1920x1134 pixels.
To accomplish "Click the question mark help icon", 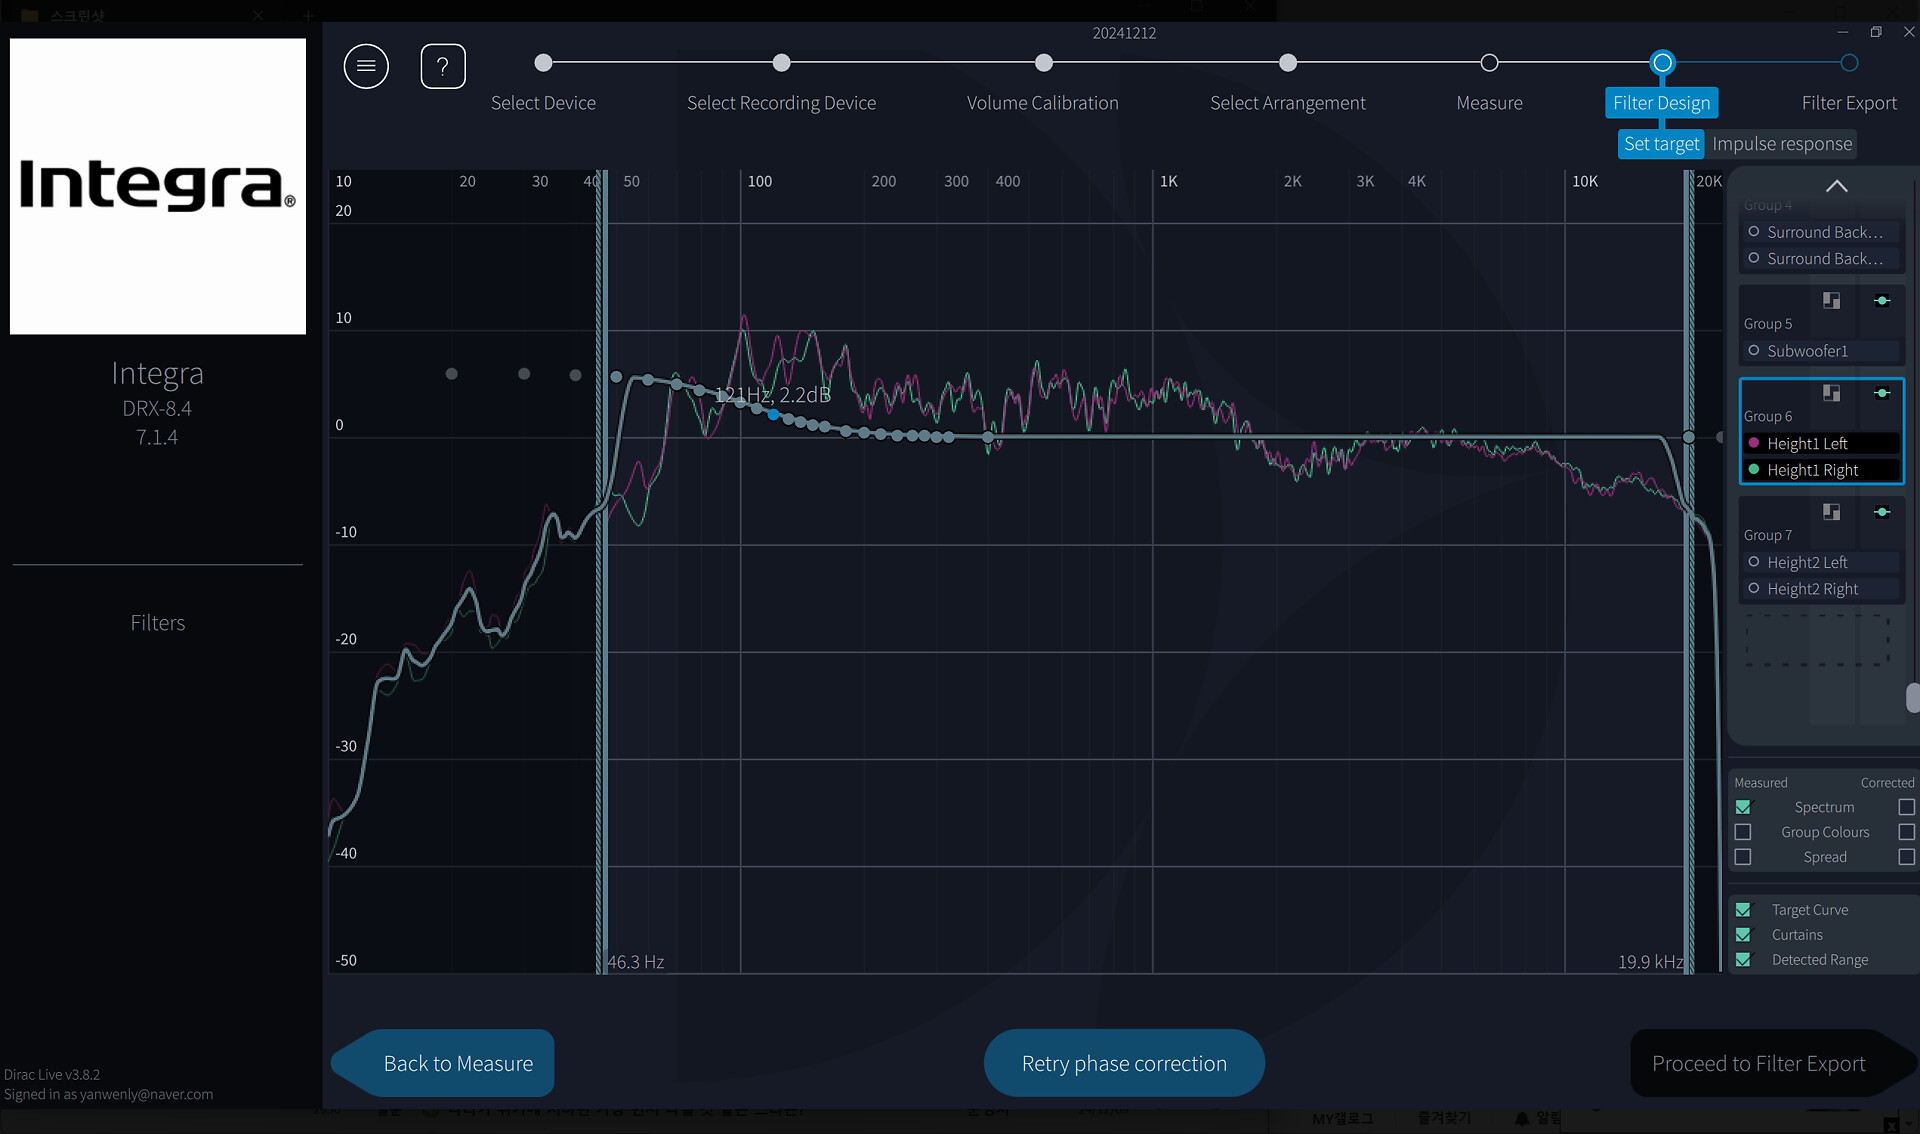I will (x=443, y=66).
